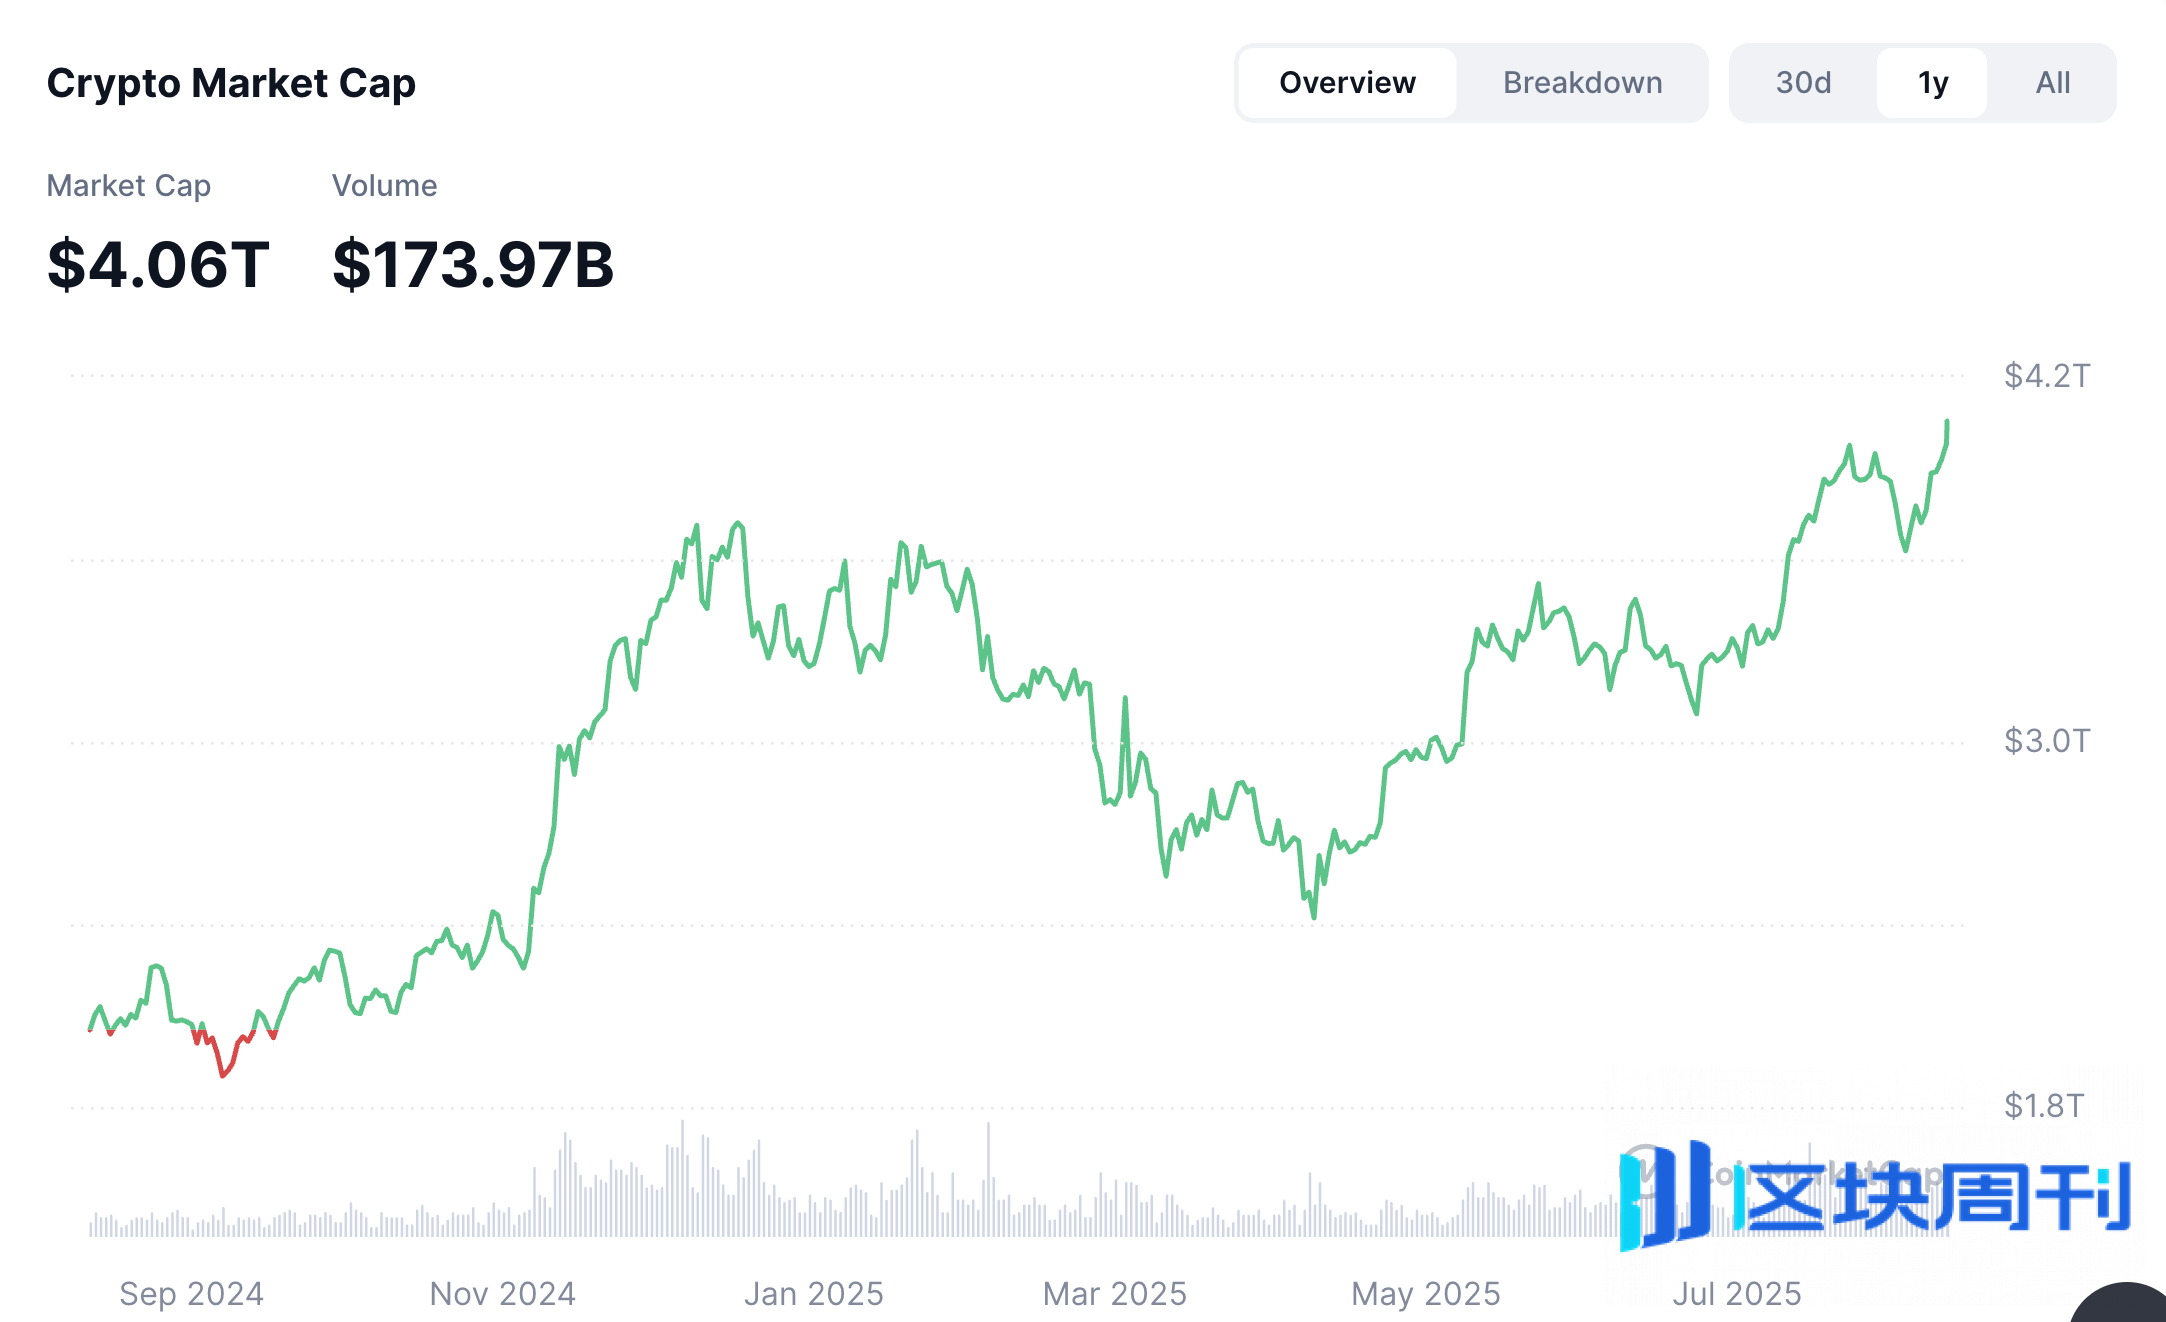
Task: Choose the 1y time range option
Action: click(1932, 83)
